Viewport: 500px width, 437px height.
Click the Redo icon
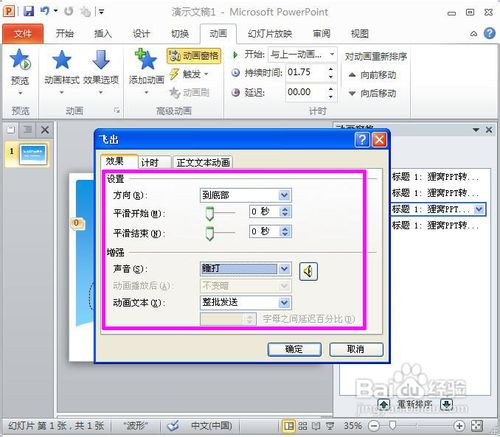click(x=69, y=12)
